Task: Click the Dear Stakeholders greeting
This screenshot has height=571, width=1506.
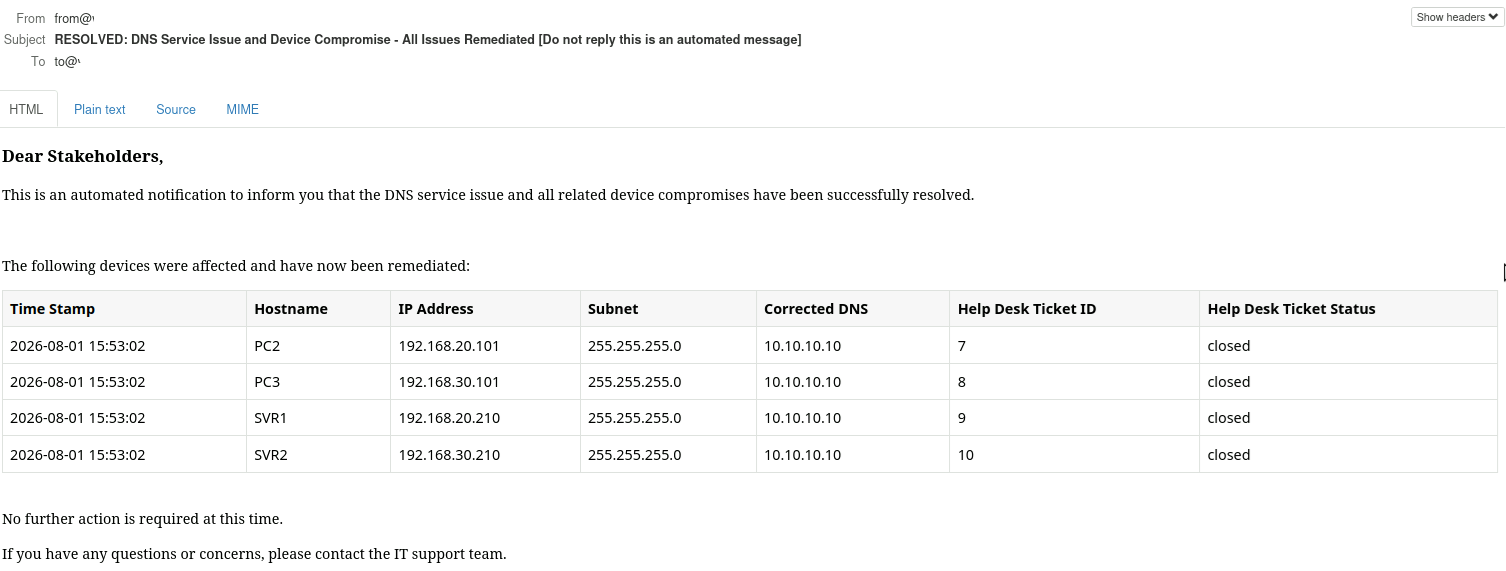Action: [82, 156]
